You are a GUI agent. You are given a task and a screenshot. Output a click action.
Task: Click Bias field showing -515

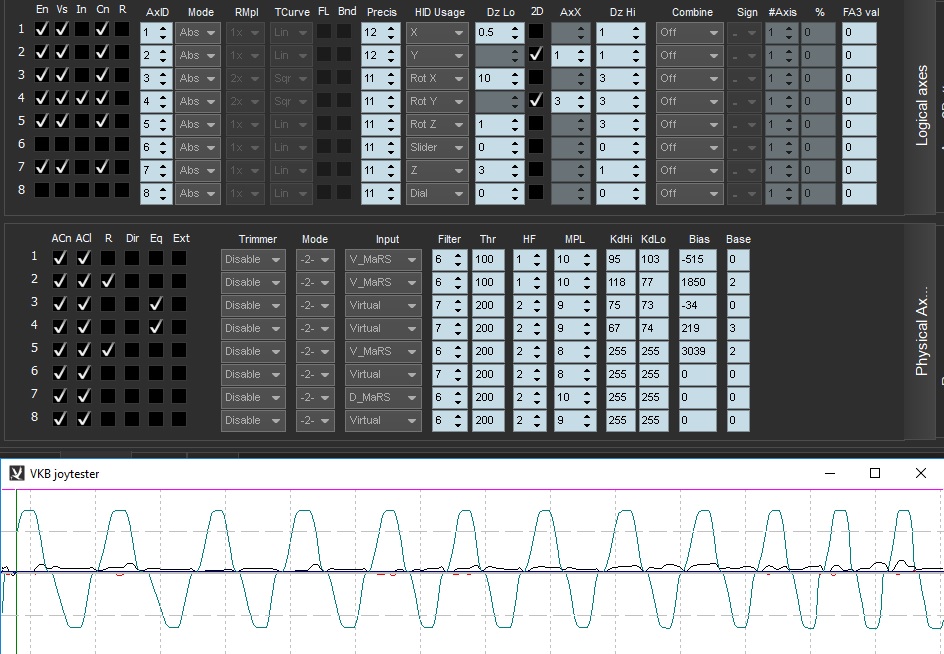(697, 260)
